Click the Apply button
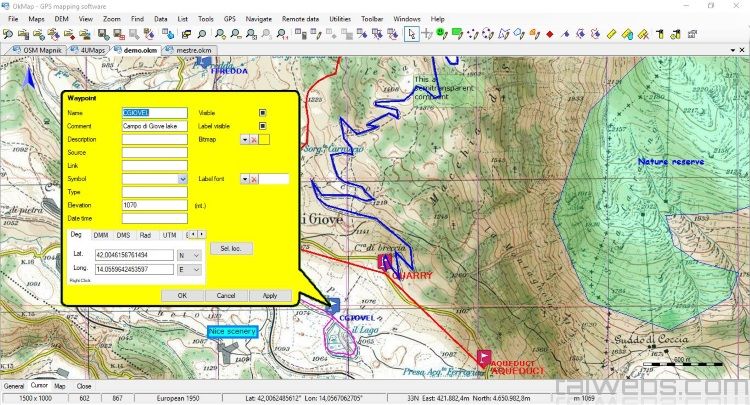This screenshot has height=405, width=750. point(270,296)
